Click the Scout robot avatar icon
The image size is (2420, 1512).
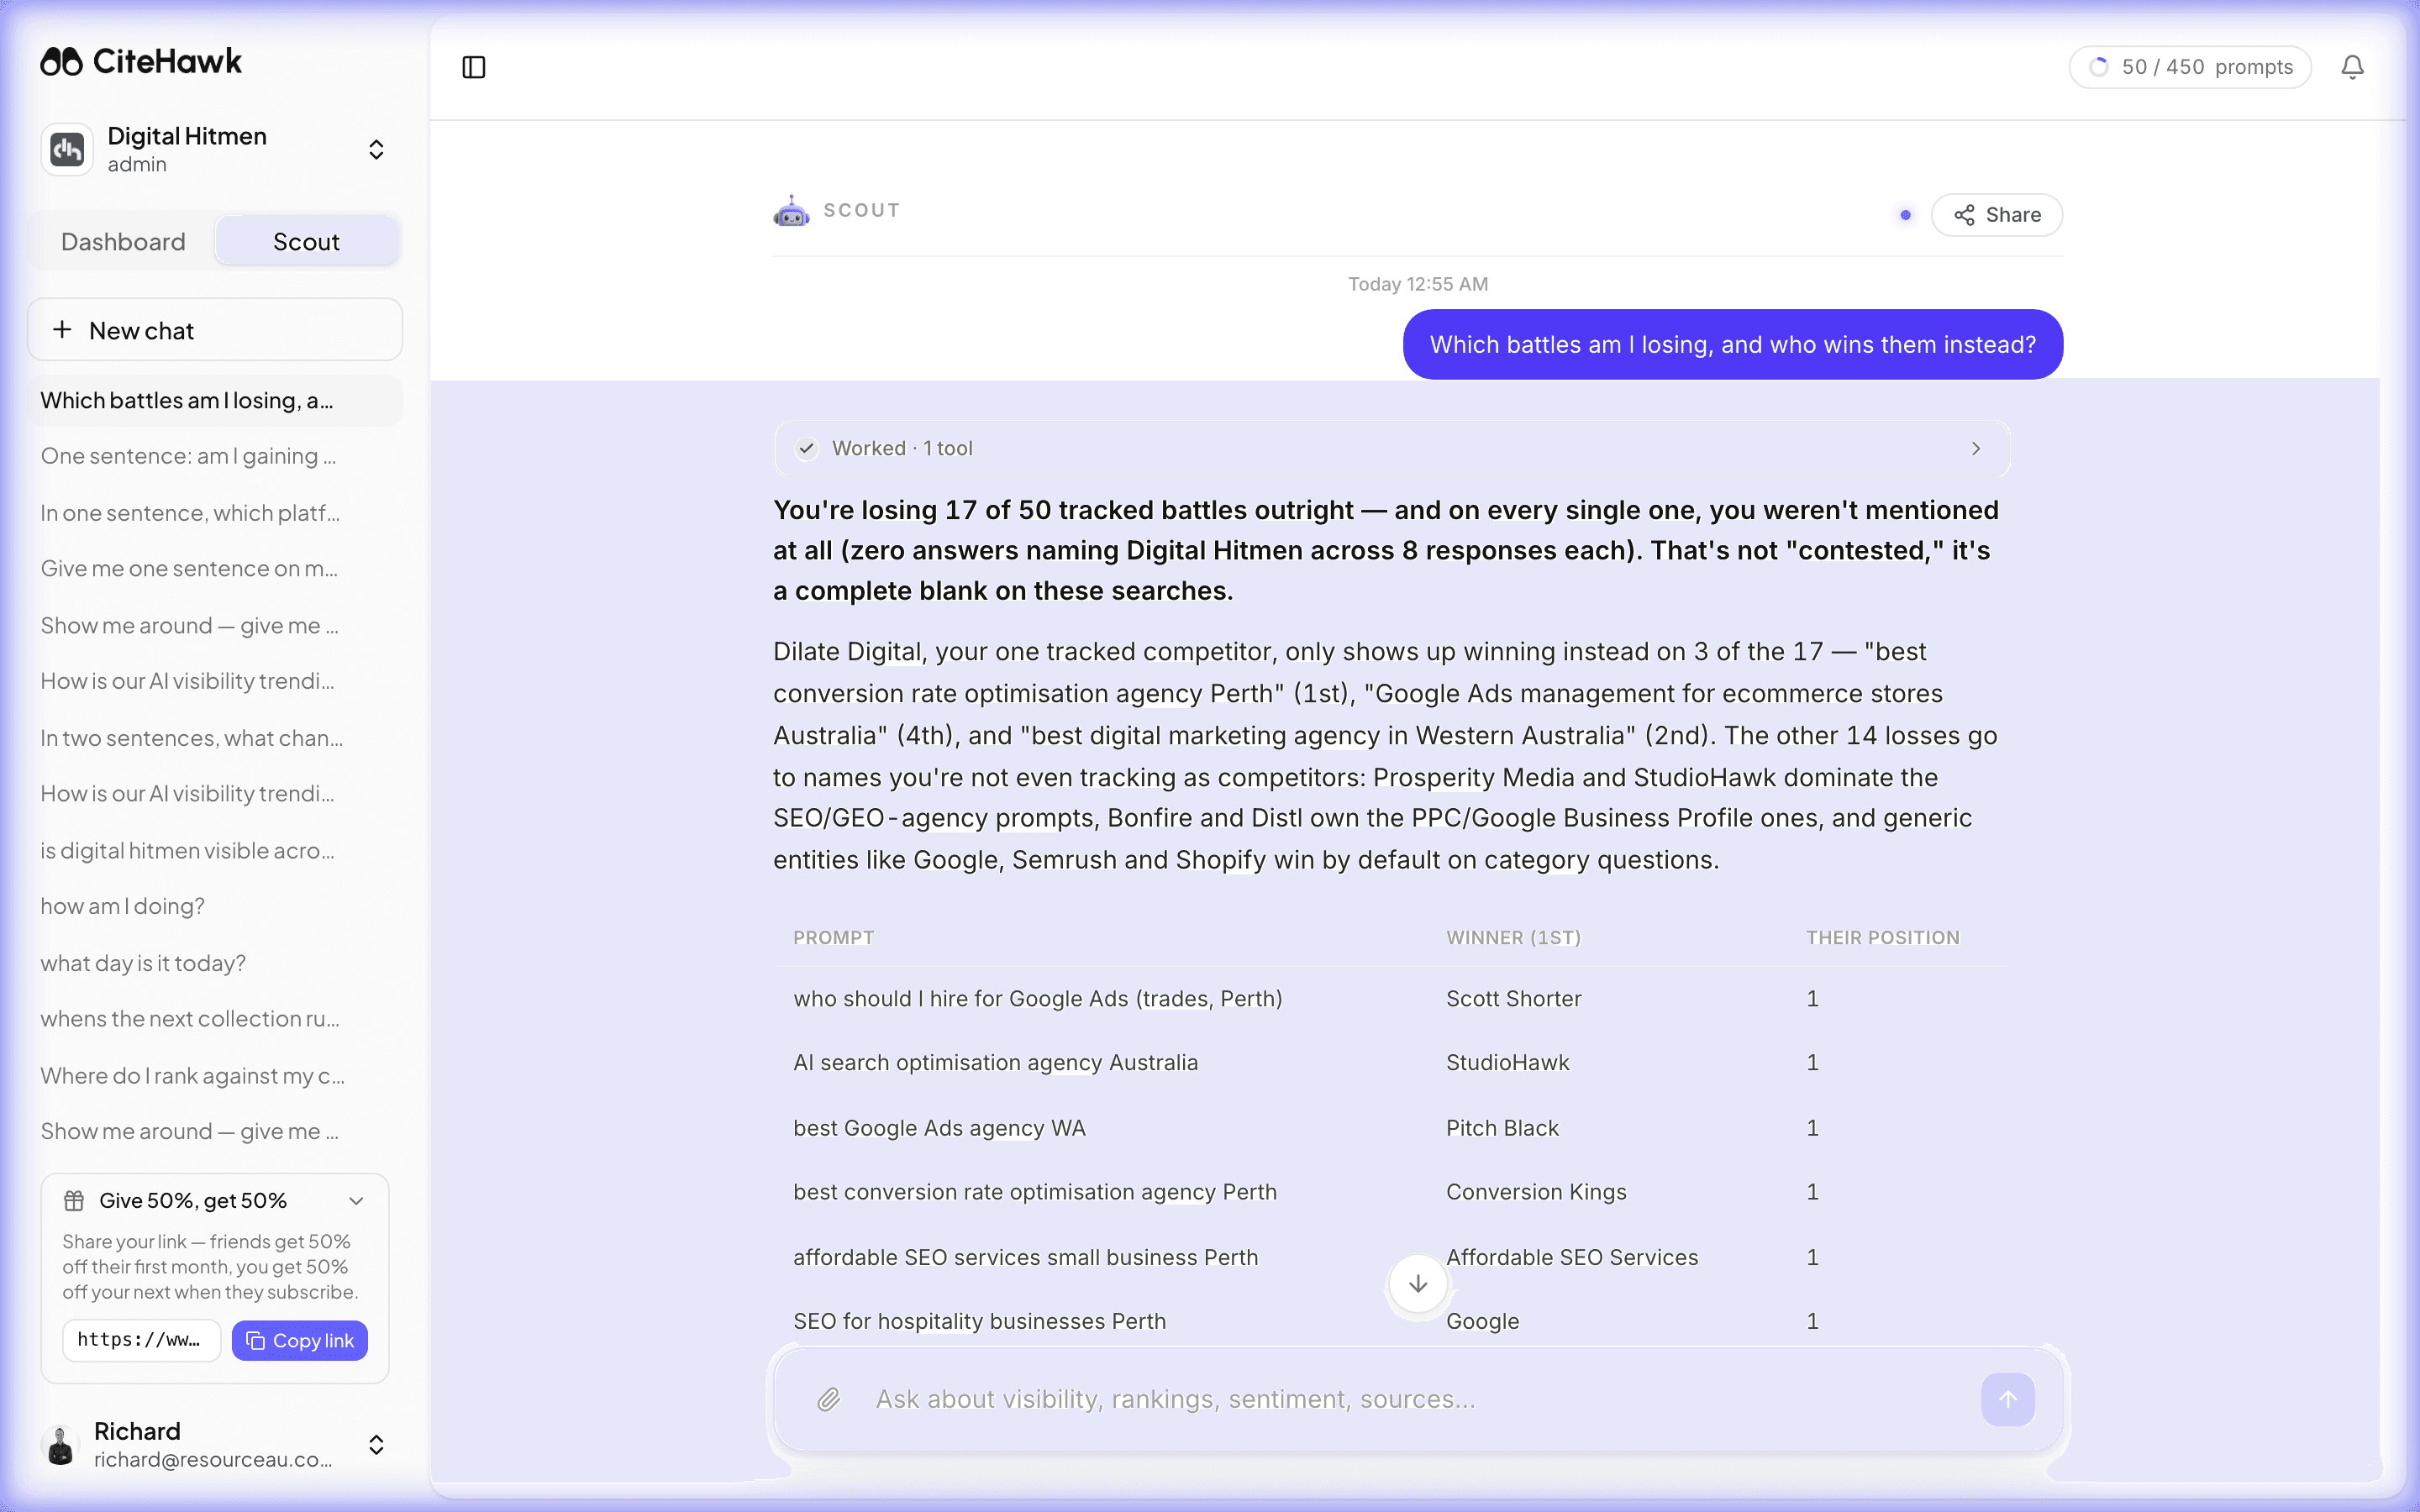[x=791, y=211]
